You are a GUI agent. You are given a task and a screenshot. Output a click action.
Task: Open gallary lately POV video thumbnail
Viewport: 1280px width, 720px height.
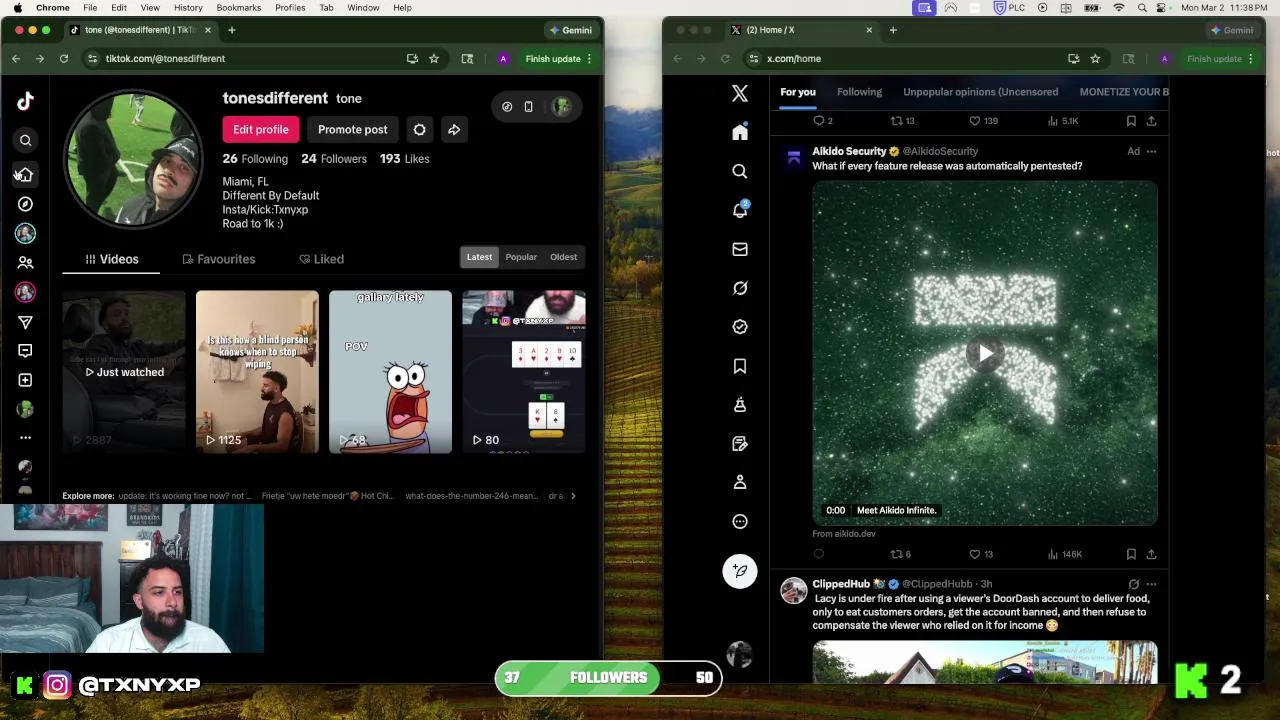pos(390,372)
